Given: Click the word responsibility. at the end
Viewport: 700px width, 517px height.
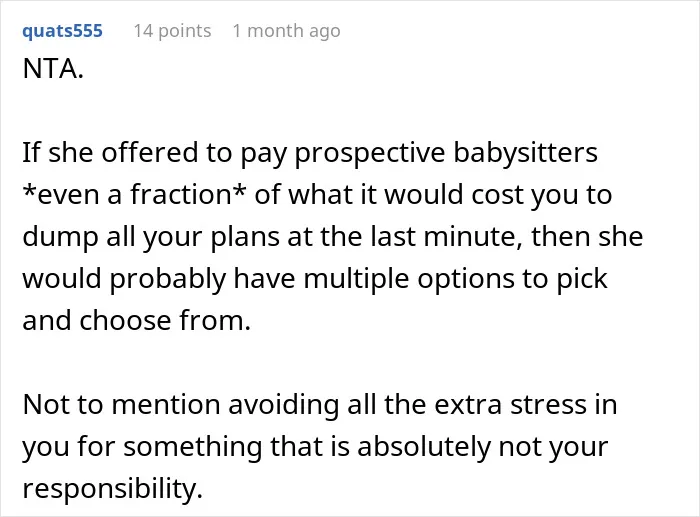Looking at the screenshot, I should 112,489.
